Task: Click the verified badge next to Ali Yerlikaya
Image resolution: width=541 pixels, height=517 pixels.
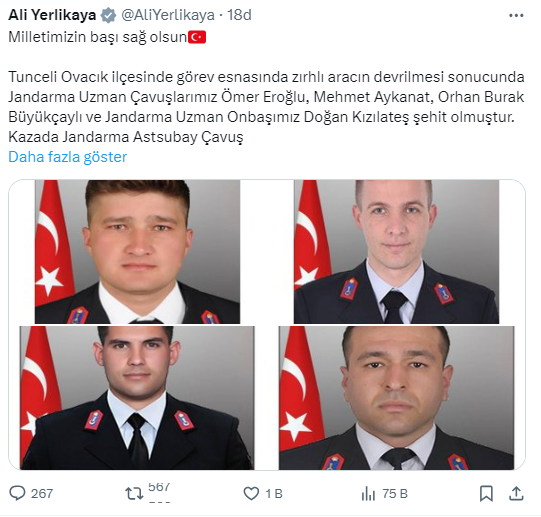Action: (108, 16)
